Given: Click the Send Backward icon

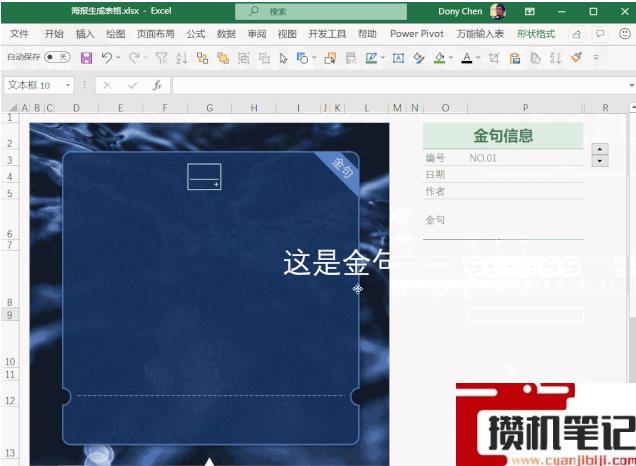Looking at the screenshot, I should click(223, 58).
